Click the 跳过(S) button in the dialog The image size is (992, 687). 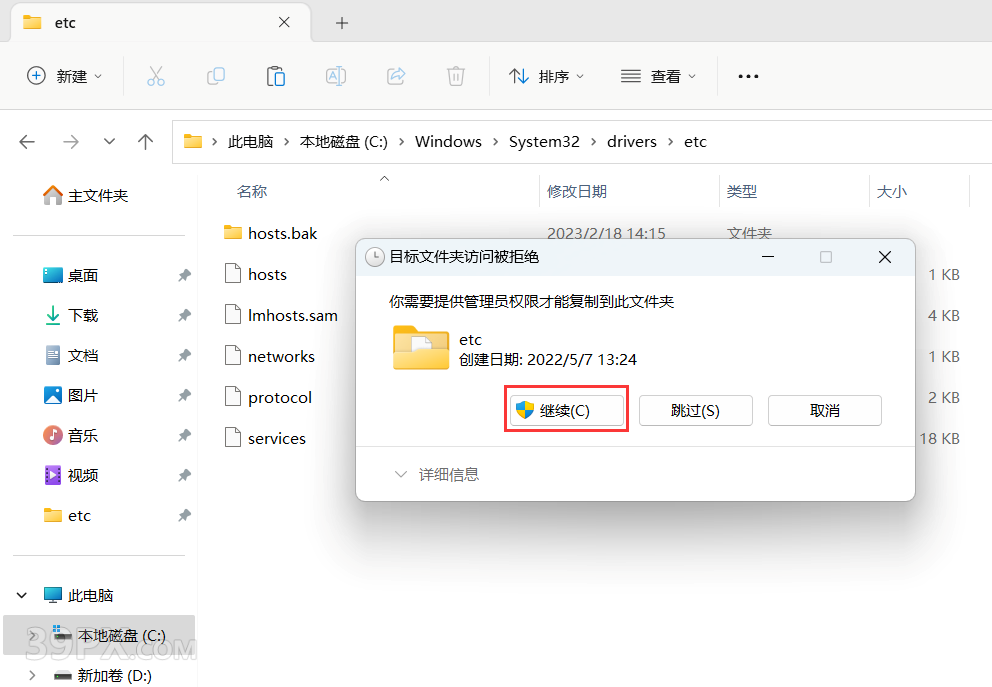point(695,410)
